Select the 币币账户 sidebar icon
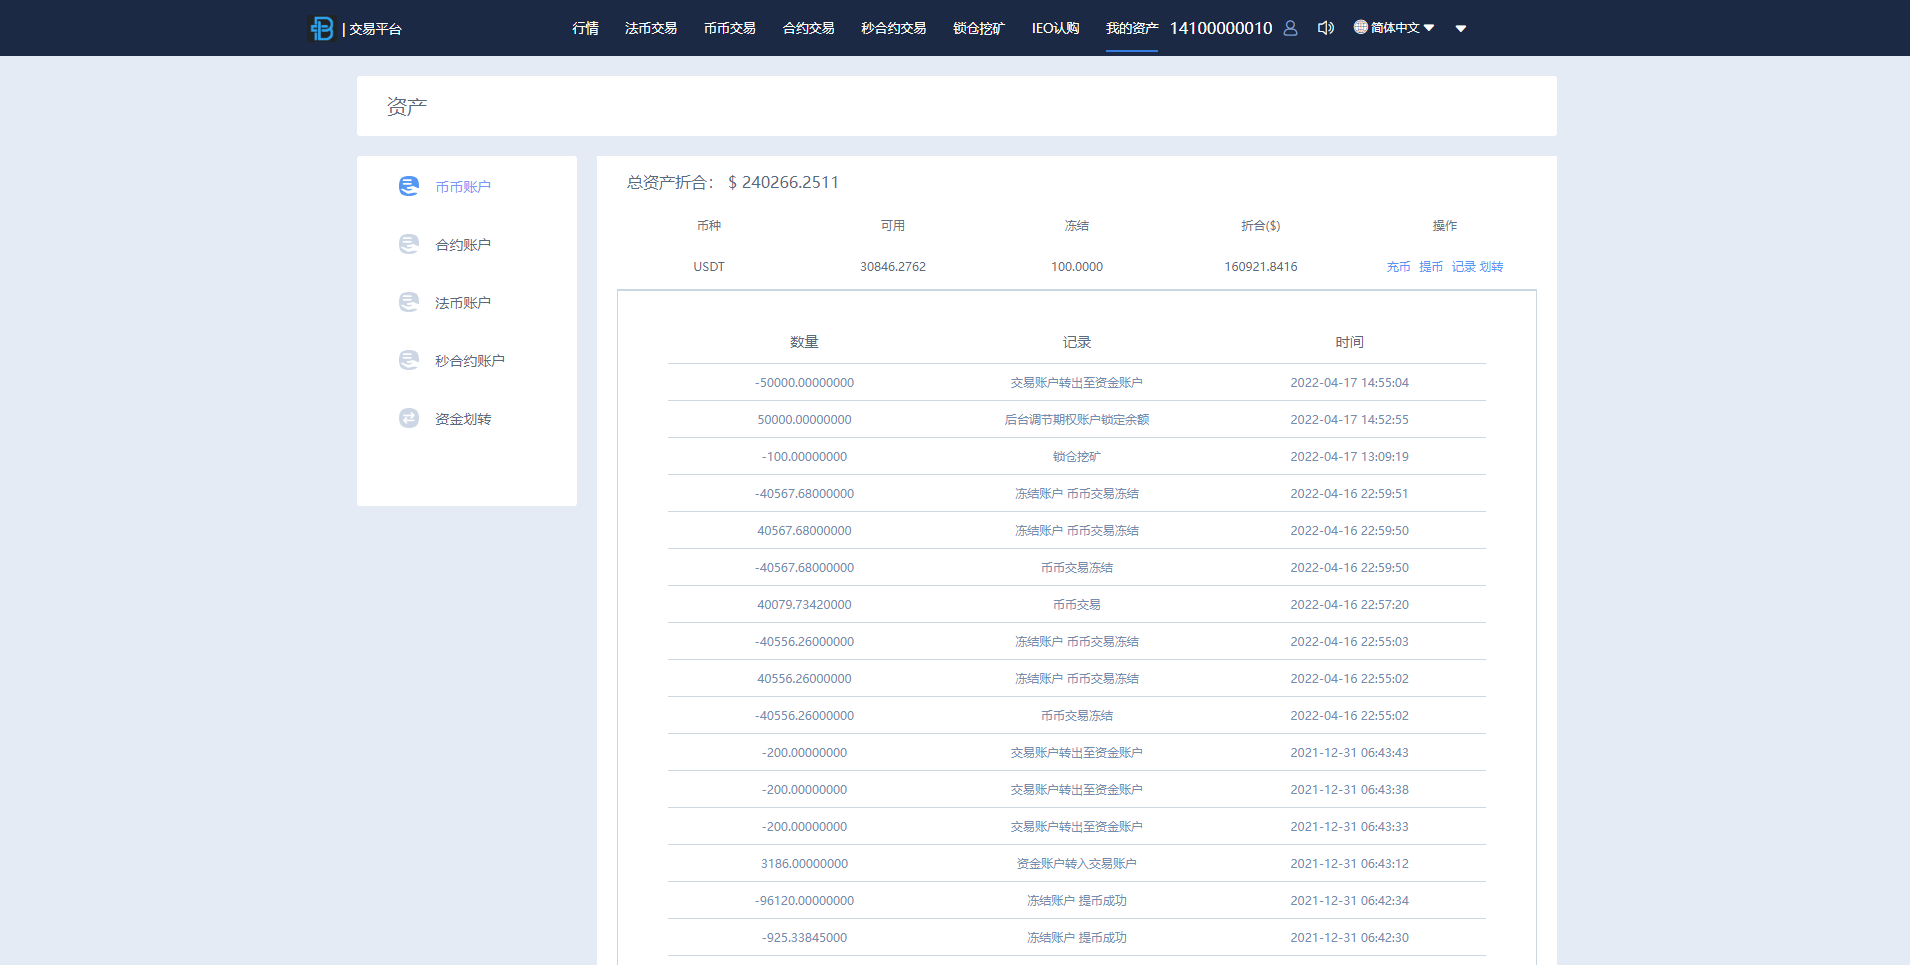This screenshot has width=1910, height=965. (x=408, y=186)
